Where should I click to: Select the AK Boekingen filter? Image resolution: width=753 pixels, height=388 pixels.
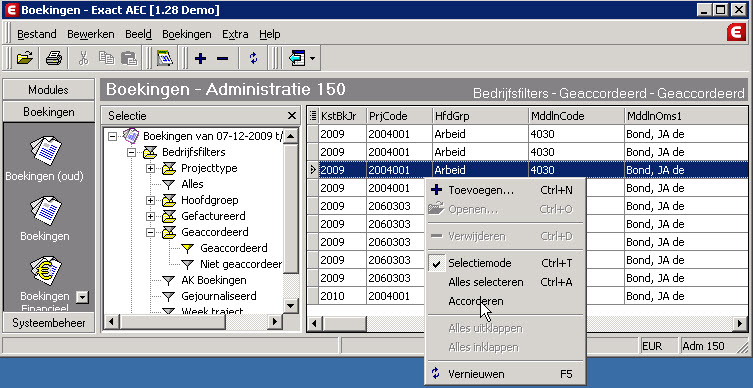pyautogui.click(x=214, y=280)
